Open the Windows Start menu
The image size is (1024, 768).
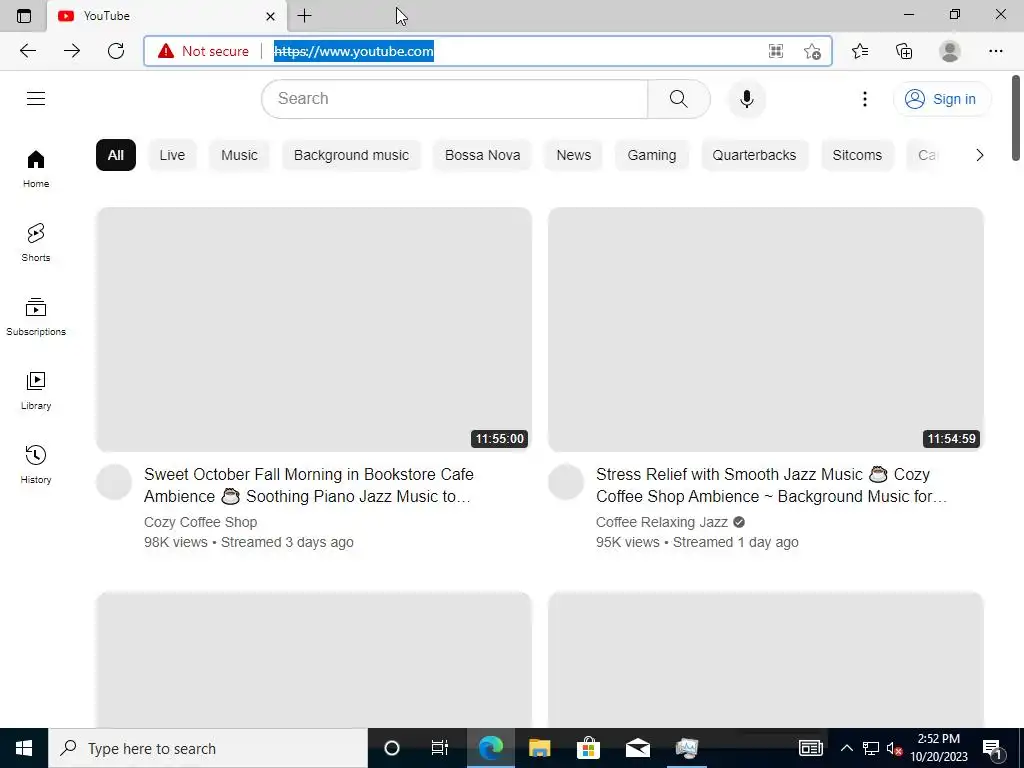coord(24,748)
